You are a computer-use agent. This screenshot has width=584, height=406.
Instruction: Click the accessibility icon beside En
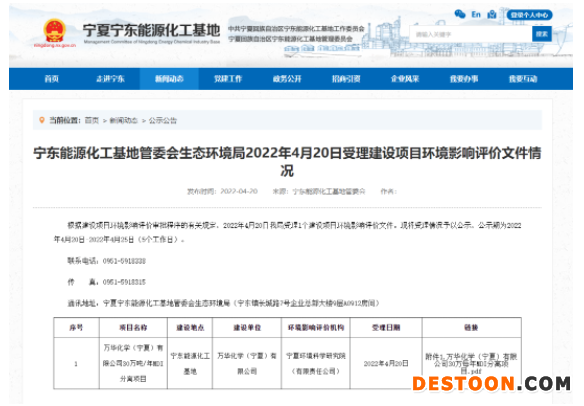coord(492,15)
